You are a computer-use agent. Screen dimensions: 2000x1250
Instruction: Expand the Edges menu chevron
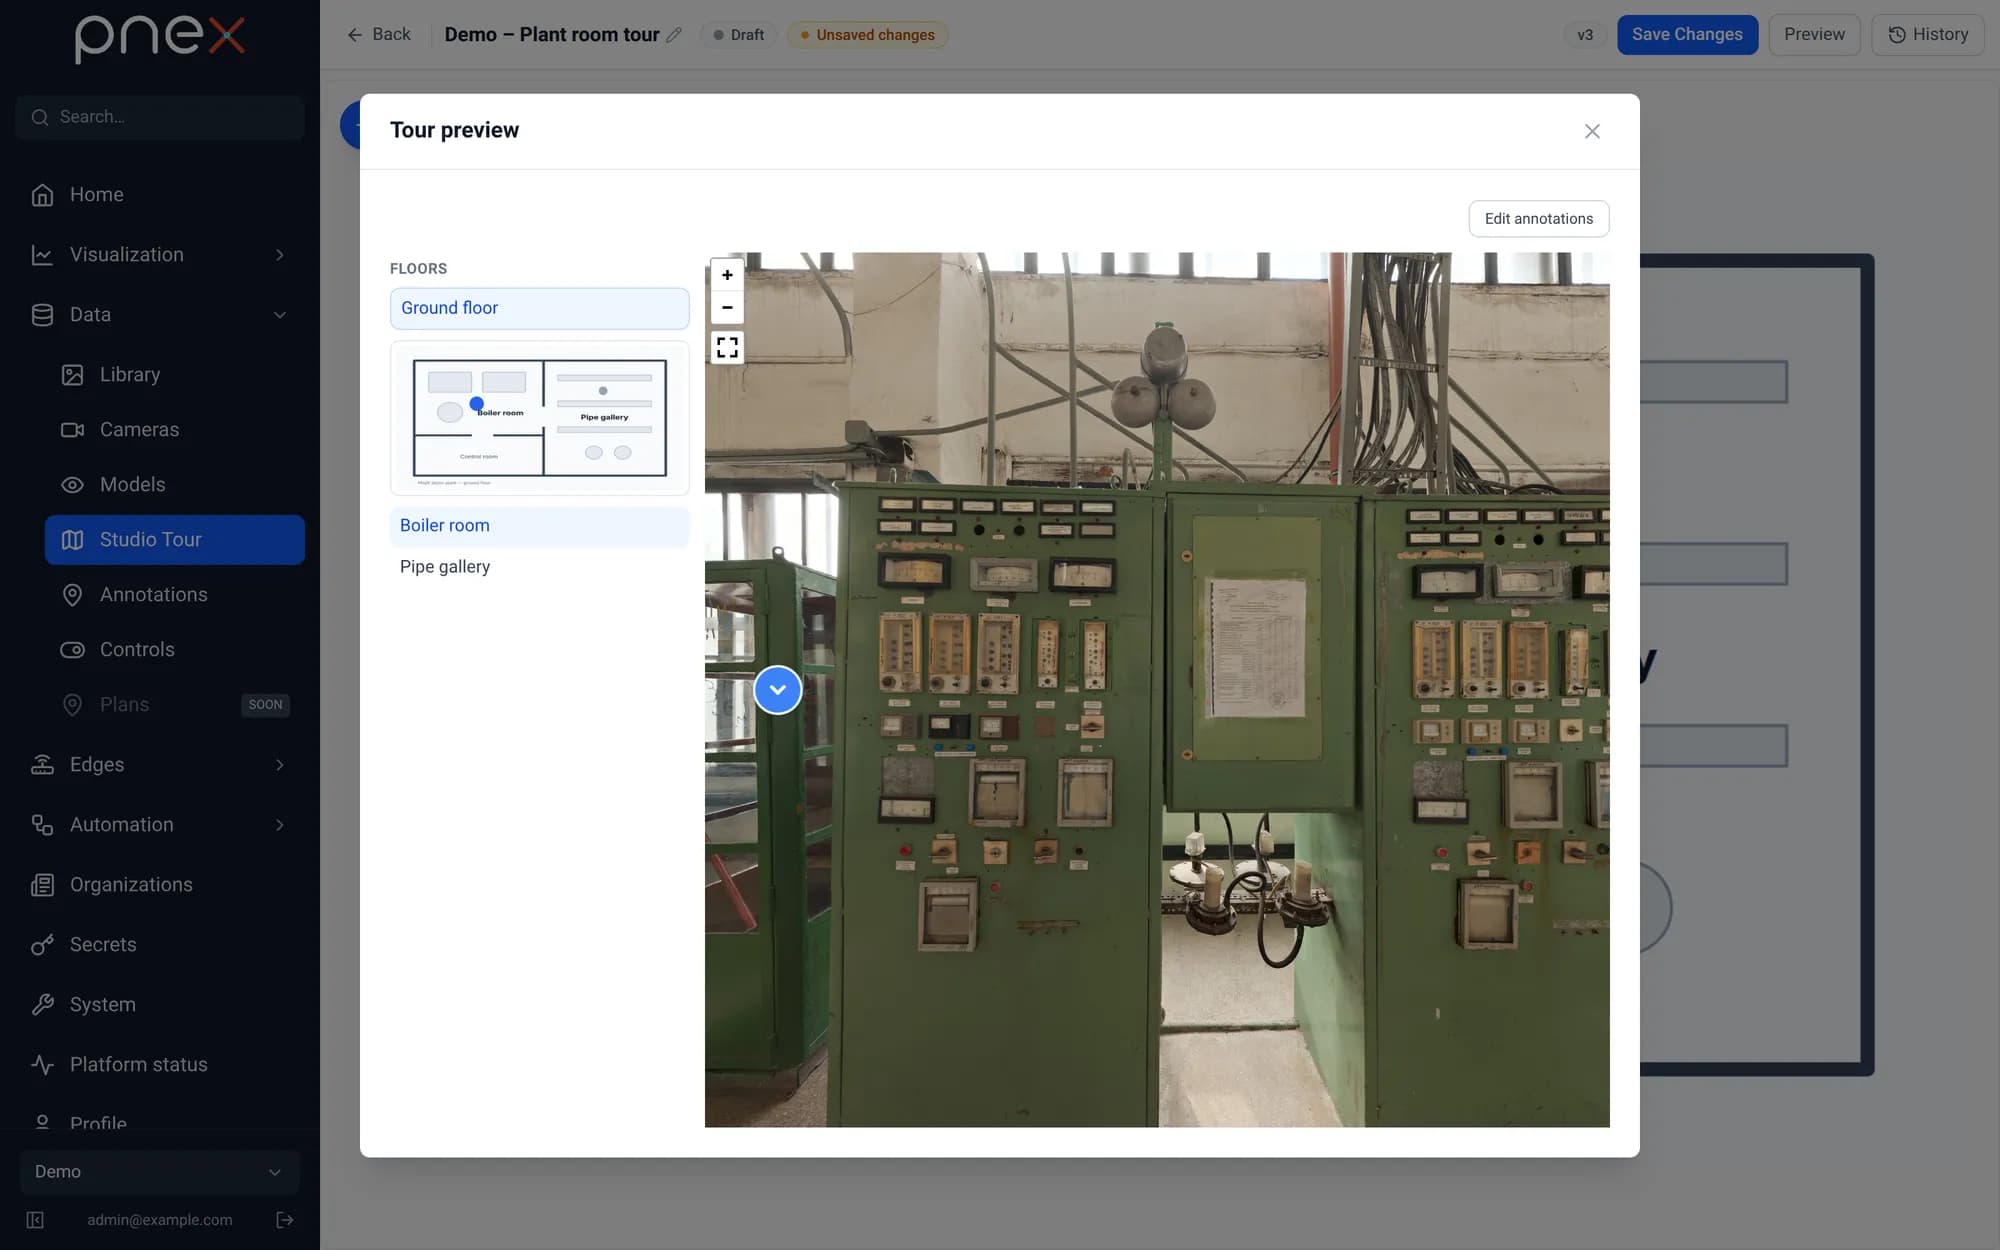280,765
